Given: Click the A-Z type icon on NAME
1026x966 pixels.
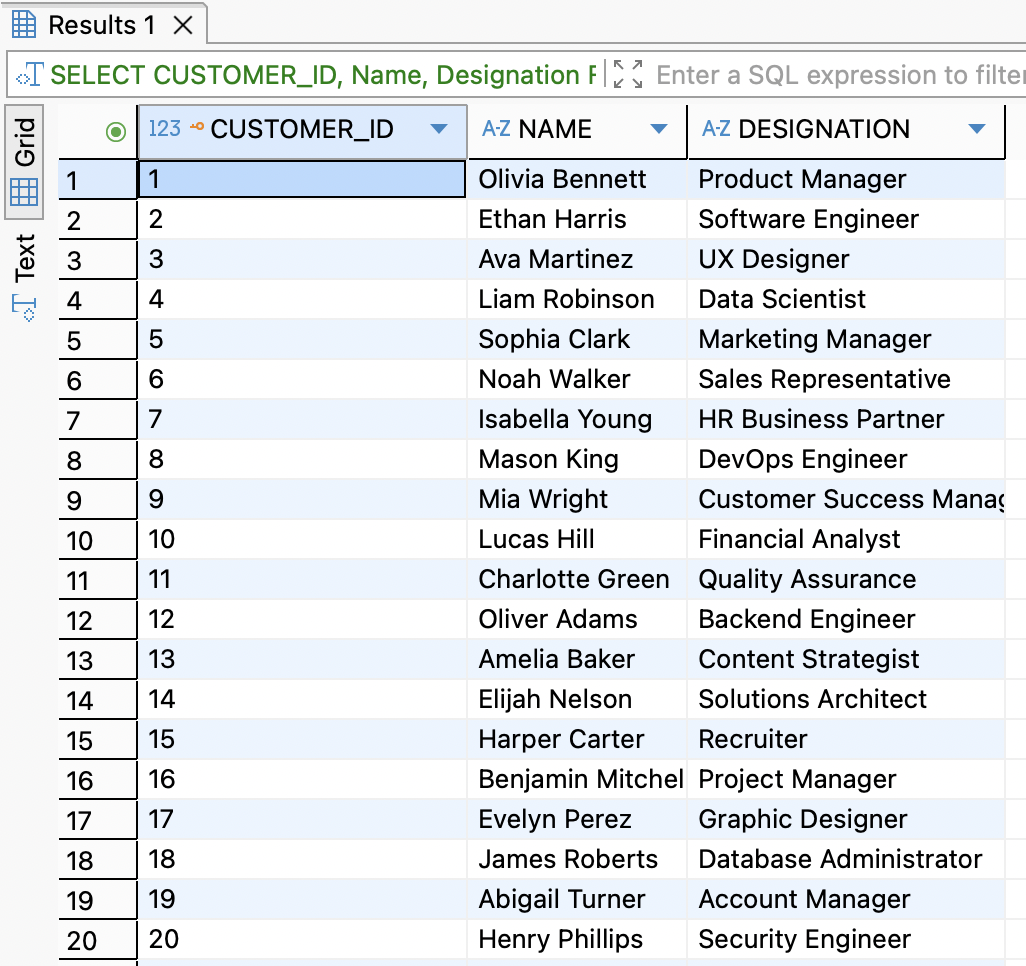Looking at the screenshot, I should (x=496, y=128).
